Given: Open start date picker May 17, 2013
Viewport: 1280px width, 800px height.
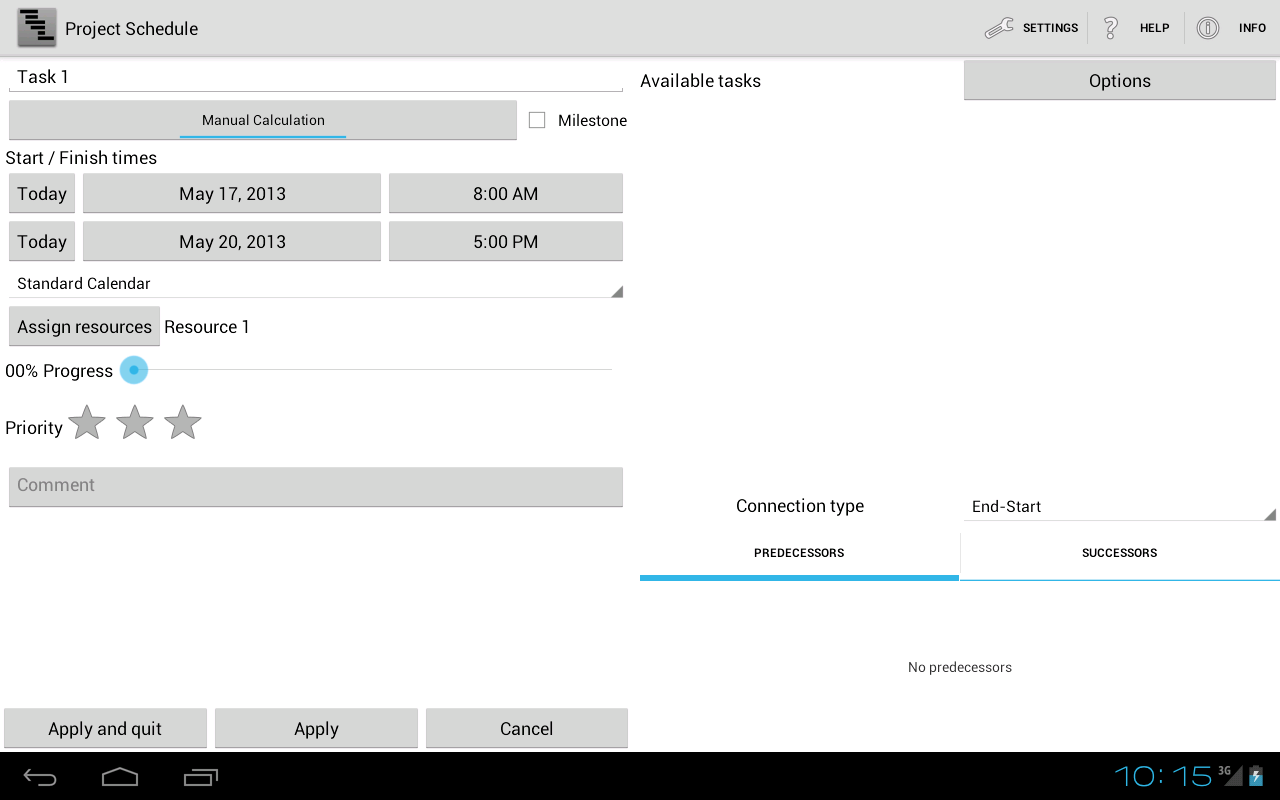Looking at the screenshot, I should coord(232,194).
